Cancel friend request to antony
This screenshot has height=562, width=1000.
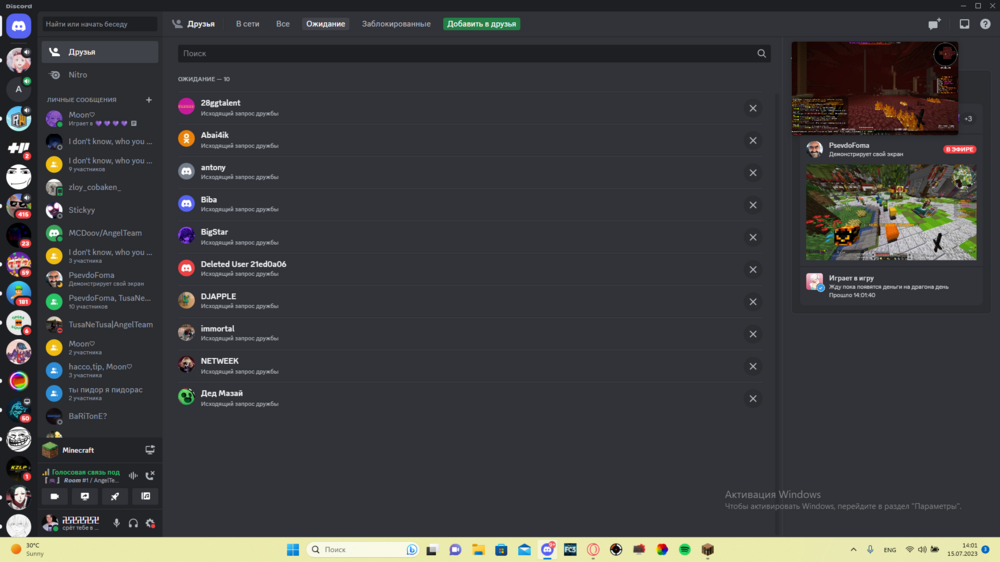pyautogui.click(x=753, y=173)
